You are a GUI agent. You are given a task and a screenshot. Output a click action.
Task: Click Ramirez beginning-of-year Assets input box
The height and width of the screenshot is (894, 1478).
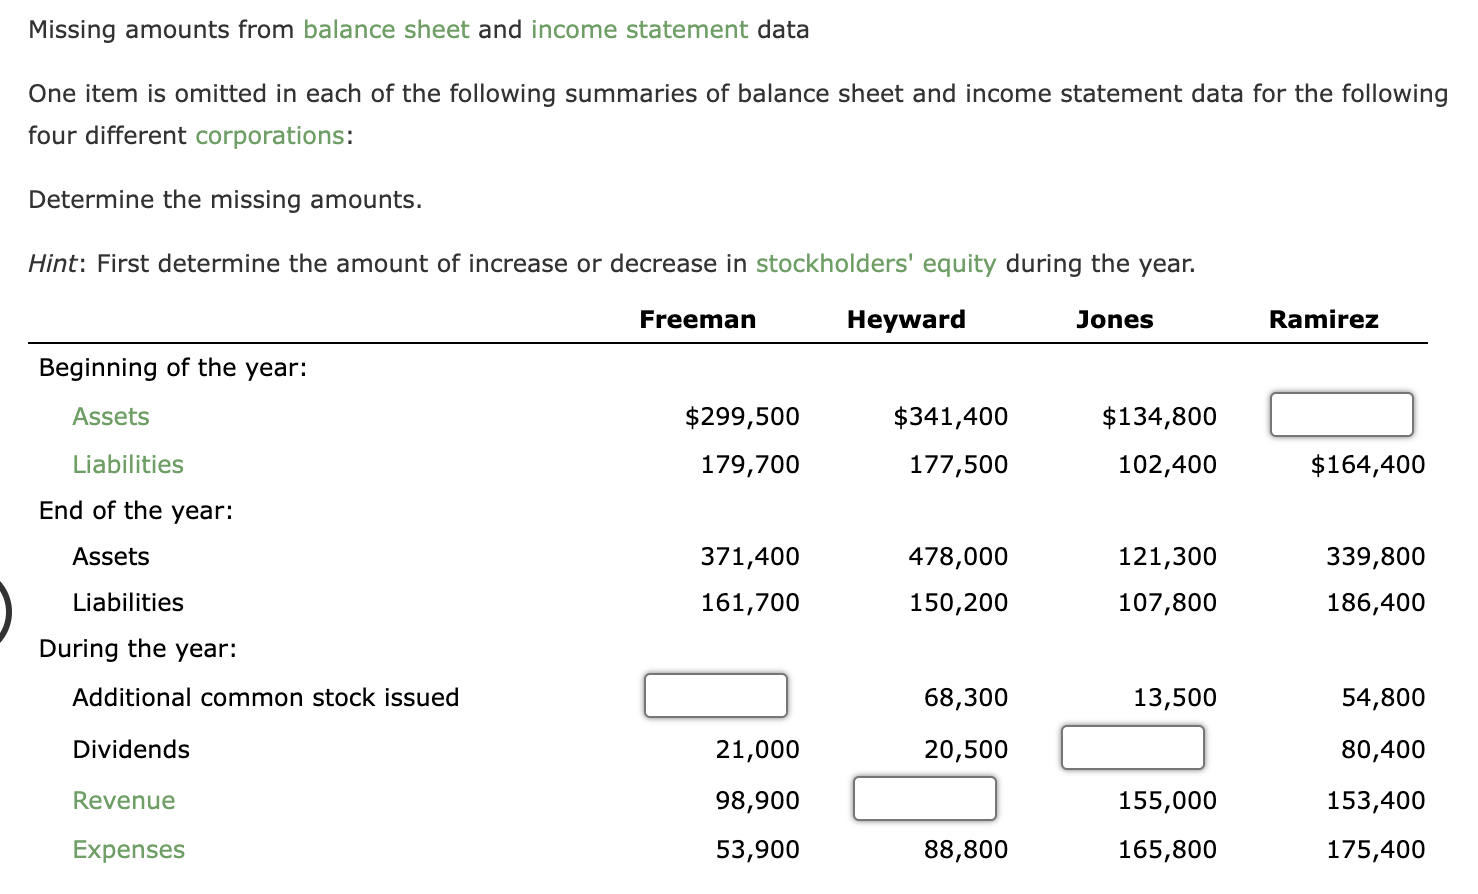1341,415
